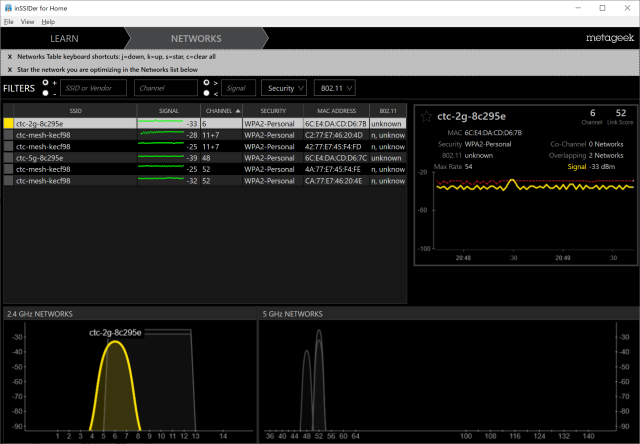
Task: Click the Signal -33 dBm reading
Action: pos(591,166)
